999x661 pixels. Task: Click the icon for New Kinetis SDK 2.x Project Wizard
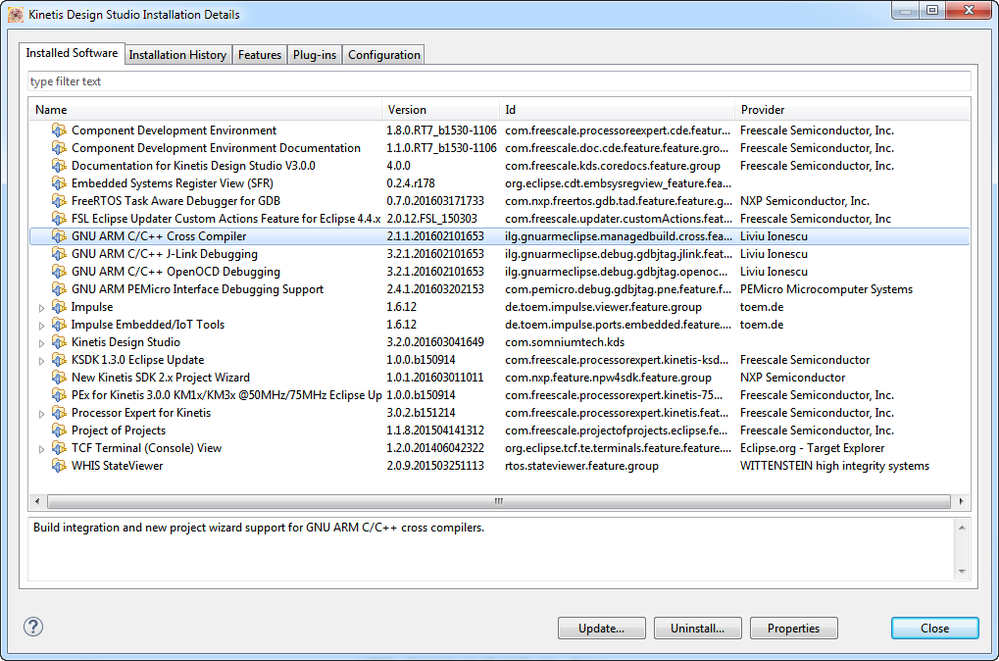[59, 377]
